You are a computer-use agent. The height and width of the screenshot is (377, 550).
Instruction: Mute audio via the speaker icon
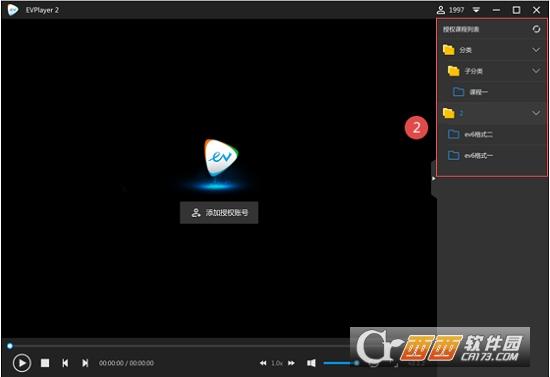pos(311,363)
